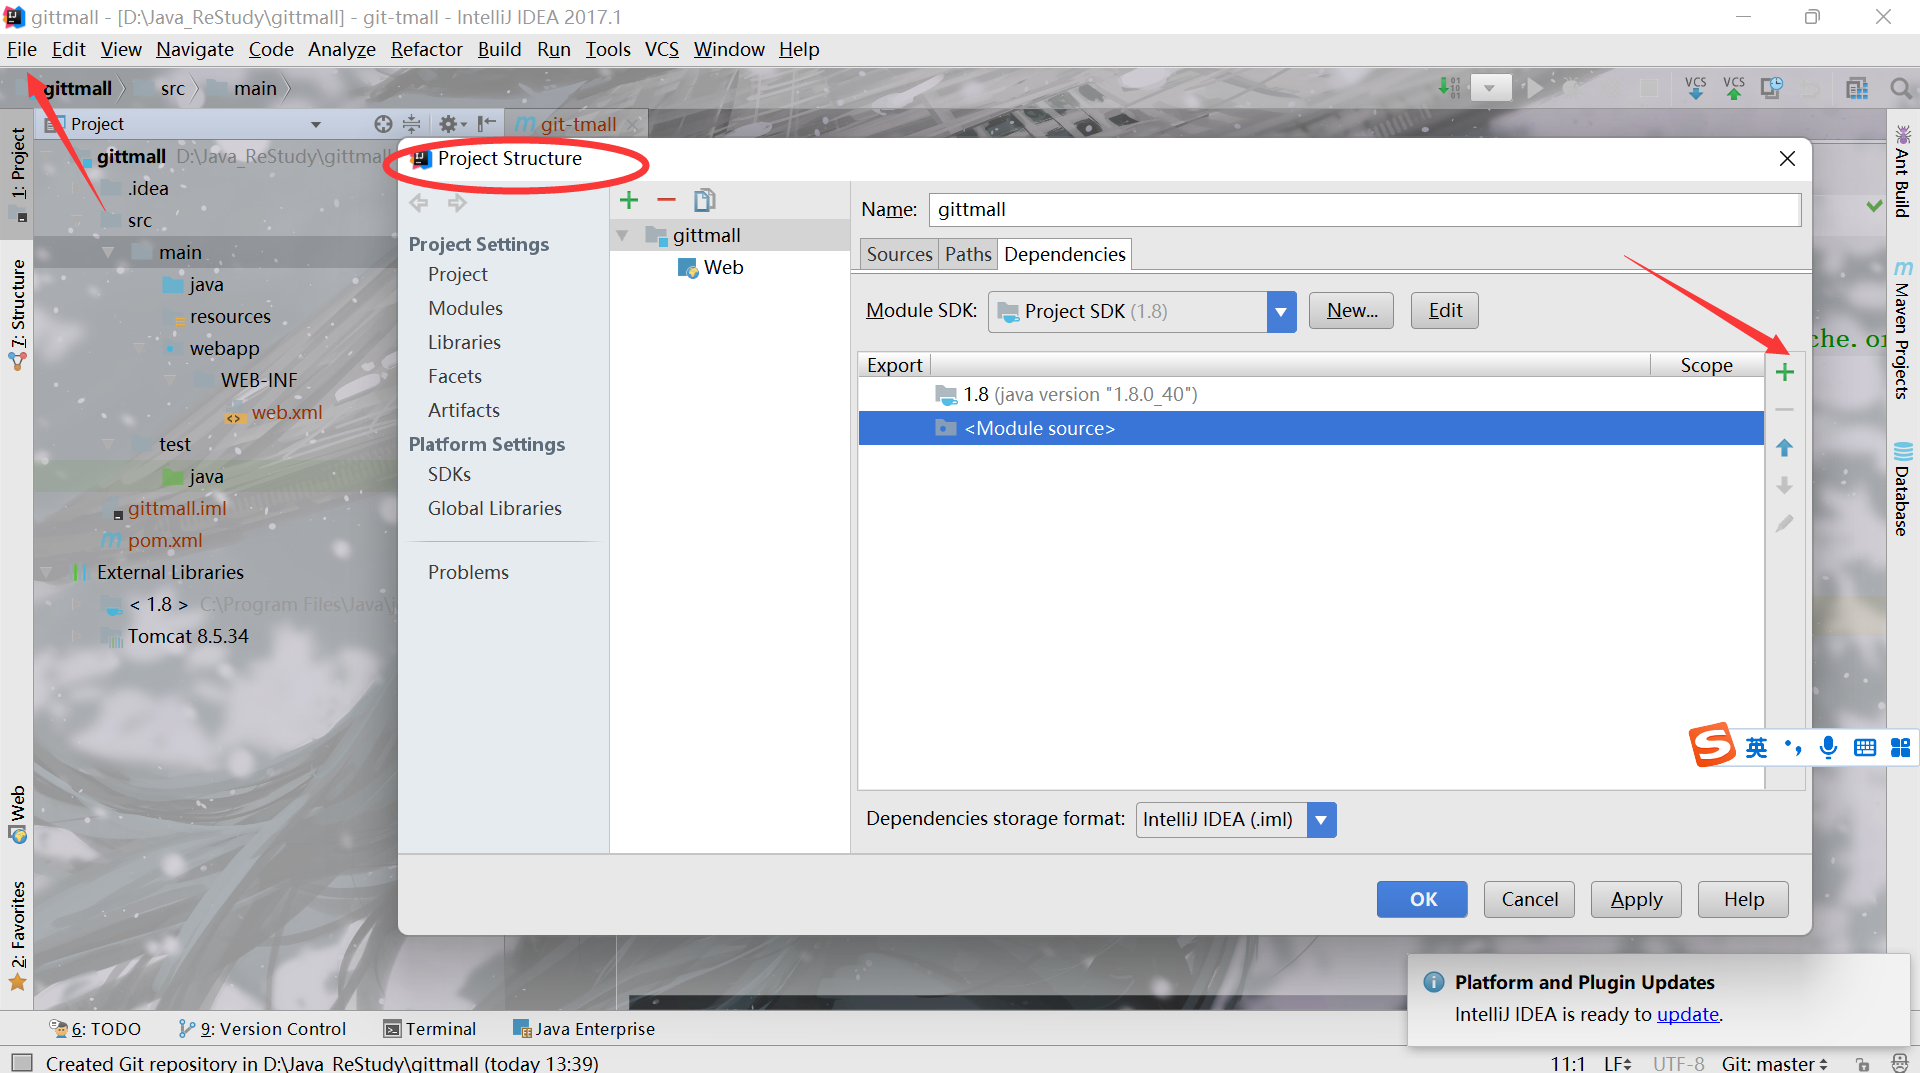Open the Structure tool window
This screenshot has width=1920, height=1073.
(x=17, y=315)
